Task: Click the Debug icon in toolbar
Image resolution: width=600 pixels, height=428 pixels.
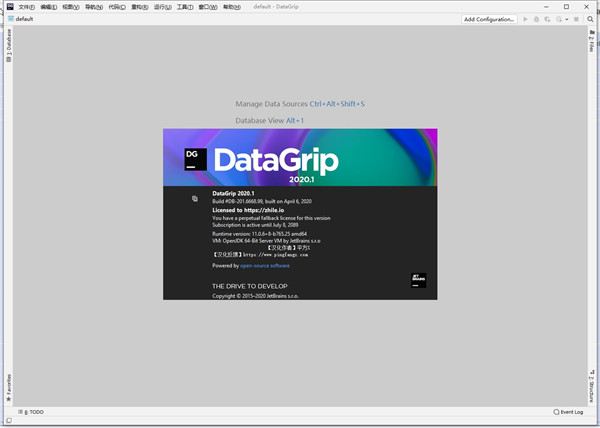Action: tap(537, 19)
